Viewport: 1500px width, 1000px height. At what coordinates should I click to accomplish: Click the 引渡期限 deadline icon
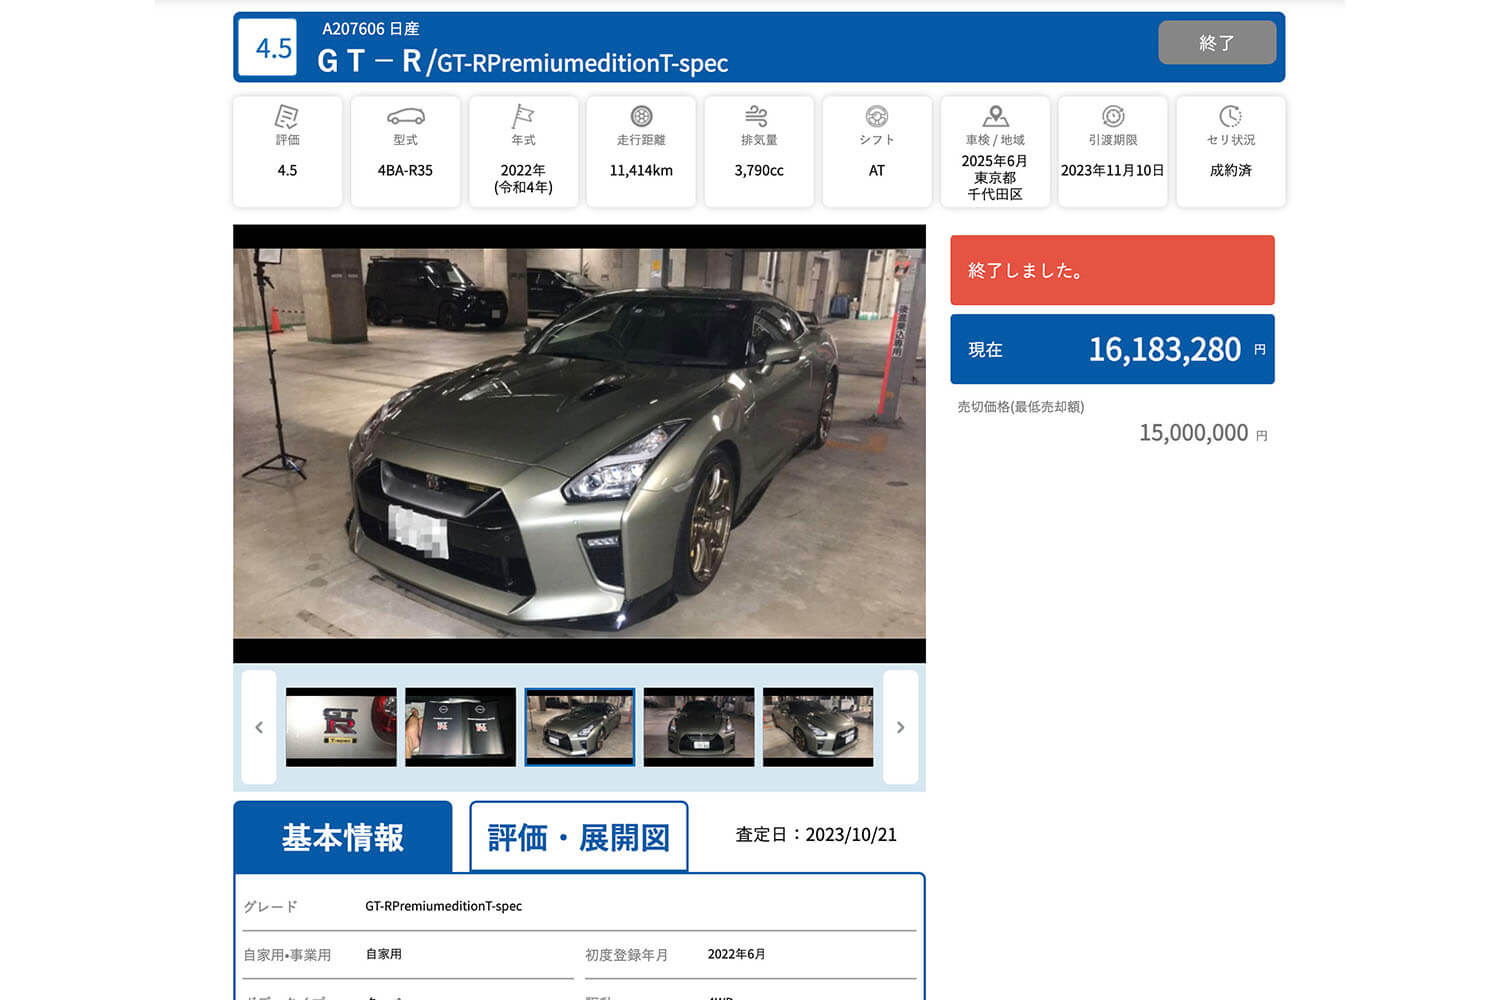click(1113, 116)
